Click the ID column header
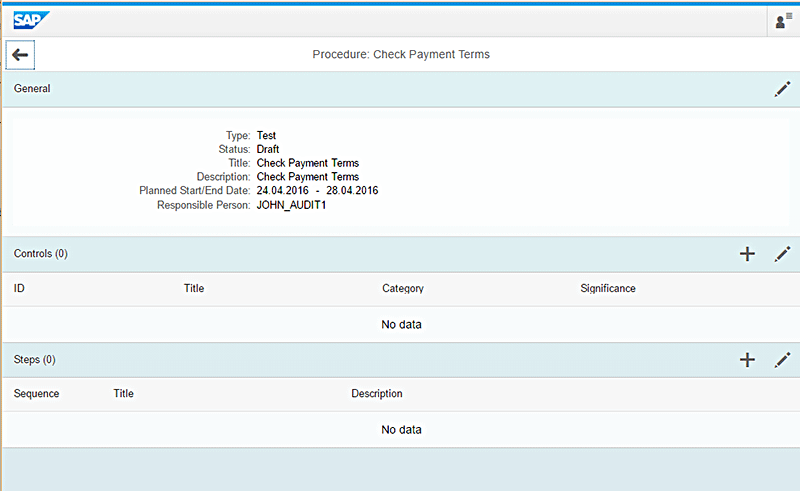The image size is (800, 491). (x=19, y=289)
